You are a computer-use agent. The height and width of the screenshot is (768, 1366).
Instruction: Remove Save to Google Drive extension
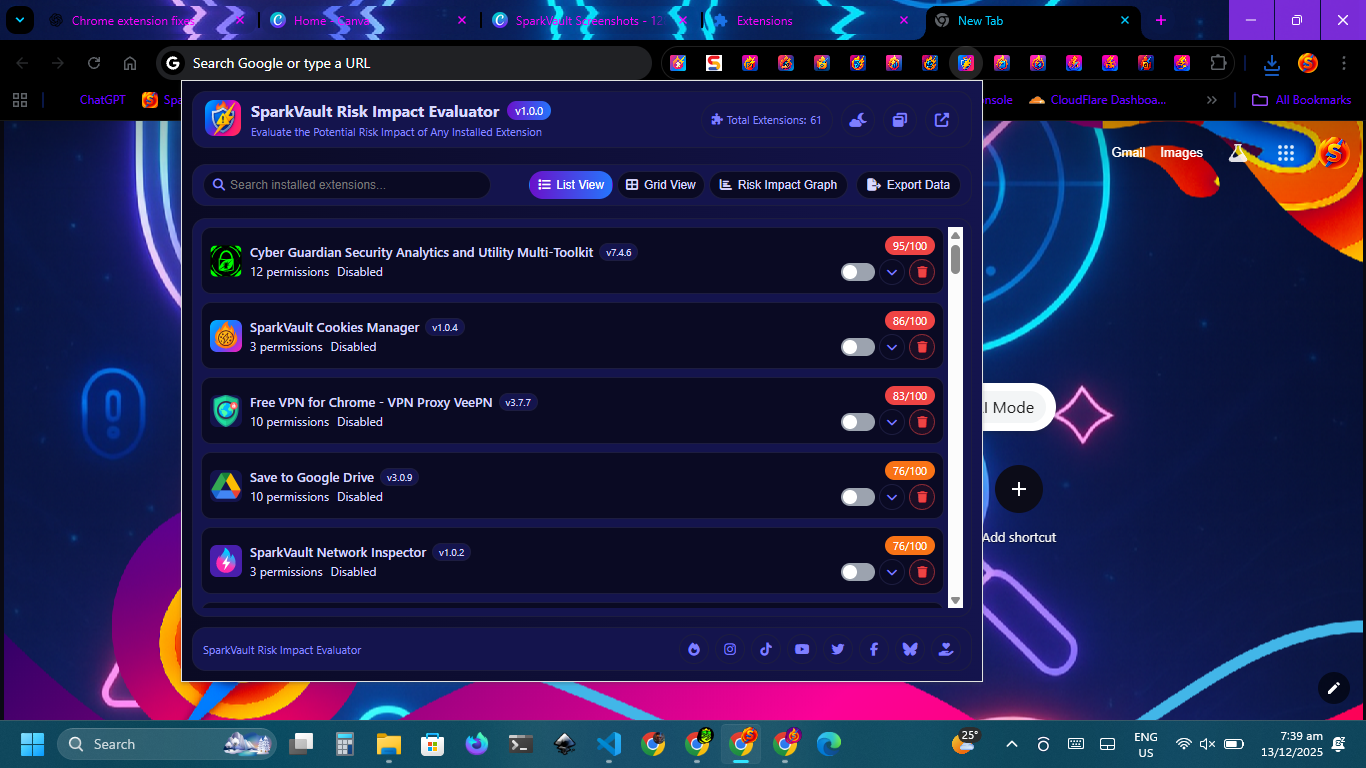(x=922, y=497)
